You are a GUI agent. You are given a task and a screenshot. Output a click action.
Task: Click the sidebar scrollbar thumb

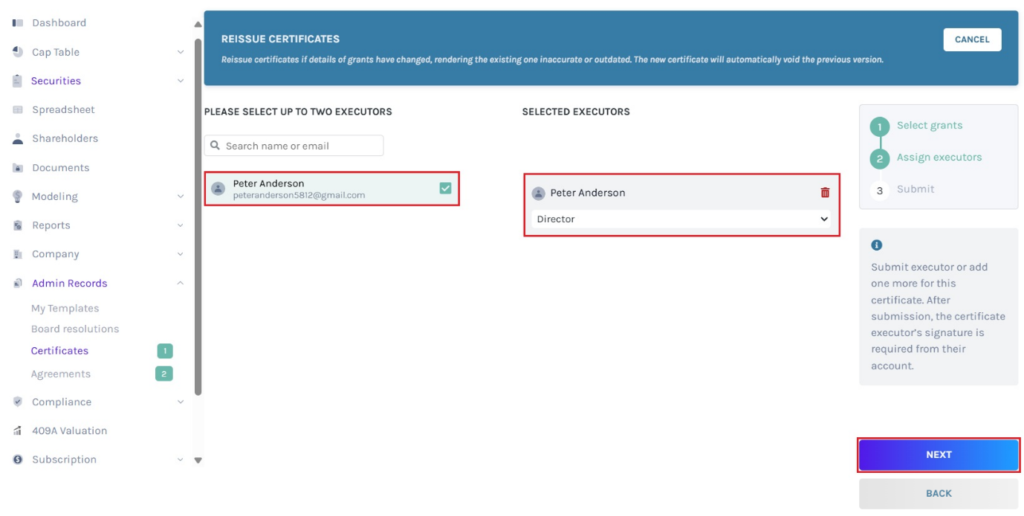[198, 217]
